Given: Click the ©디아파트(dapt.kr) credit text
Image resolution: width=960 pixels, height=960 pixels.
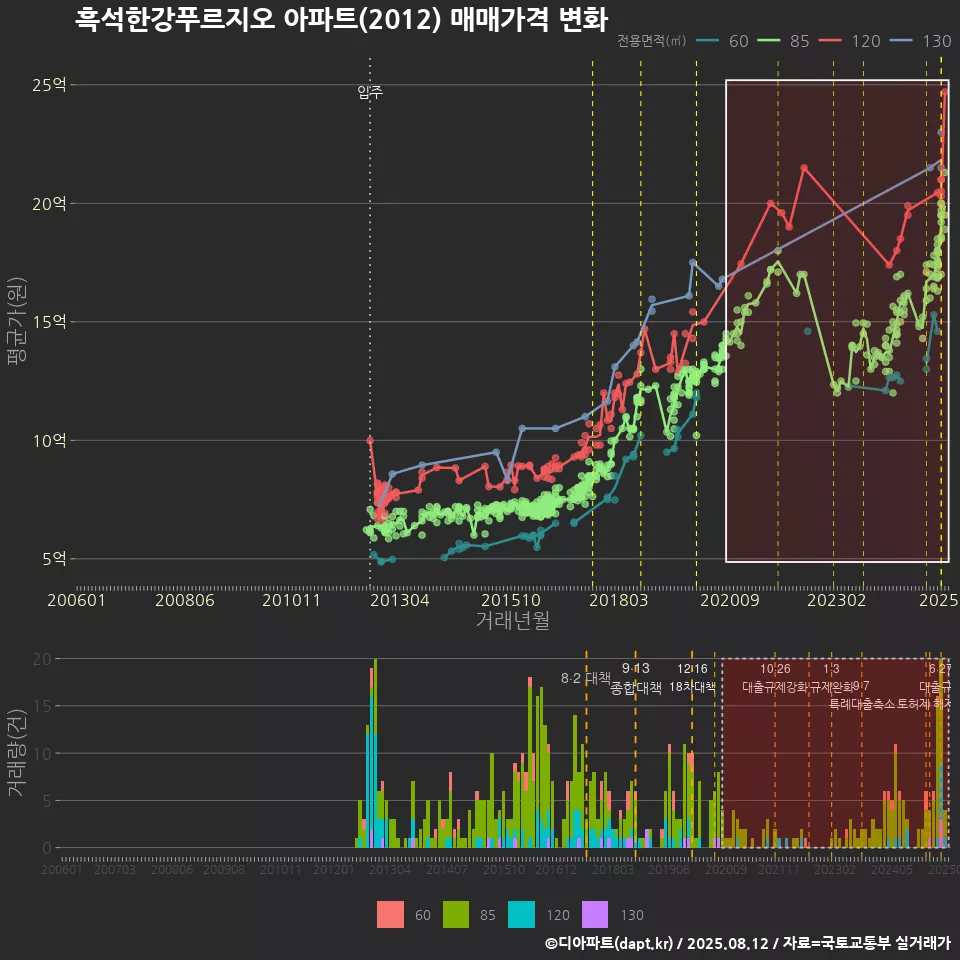Looking at the screenshot, I should click(609, 943).
